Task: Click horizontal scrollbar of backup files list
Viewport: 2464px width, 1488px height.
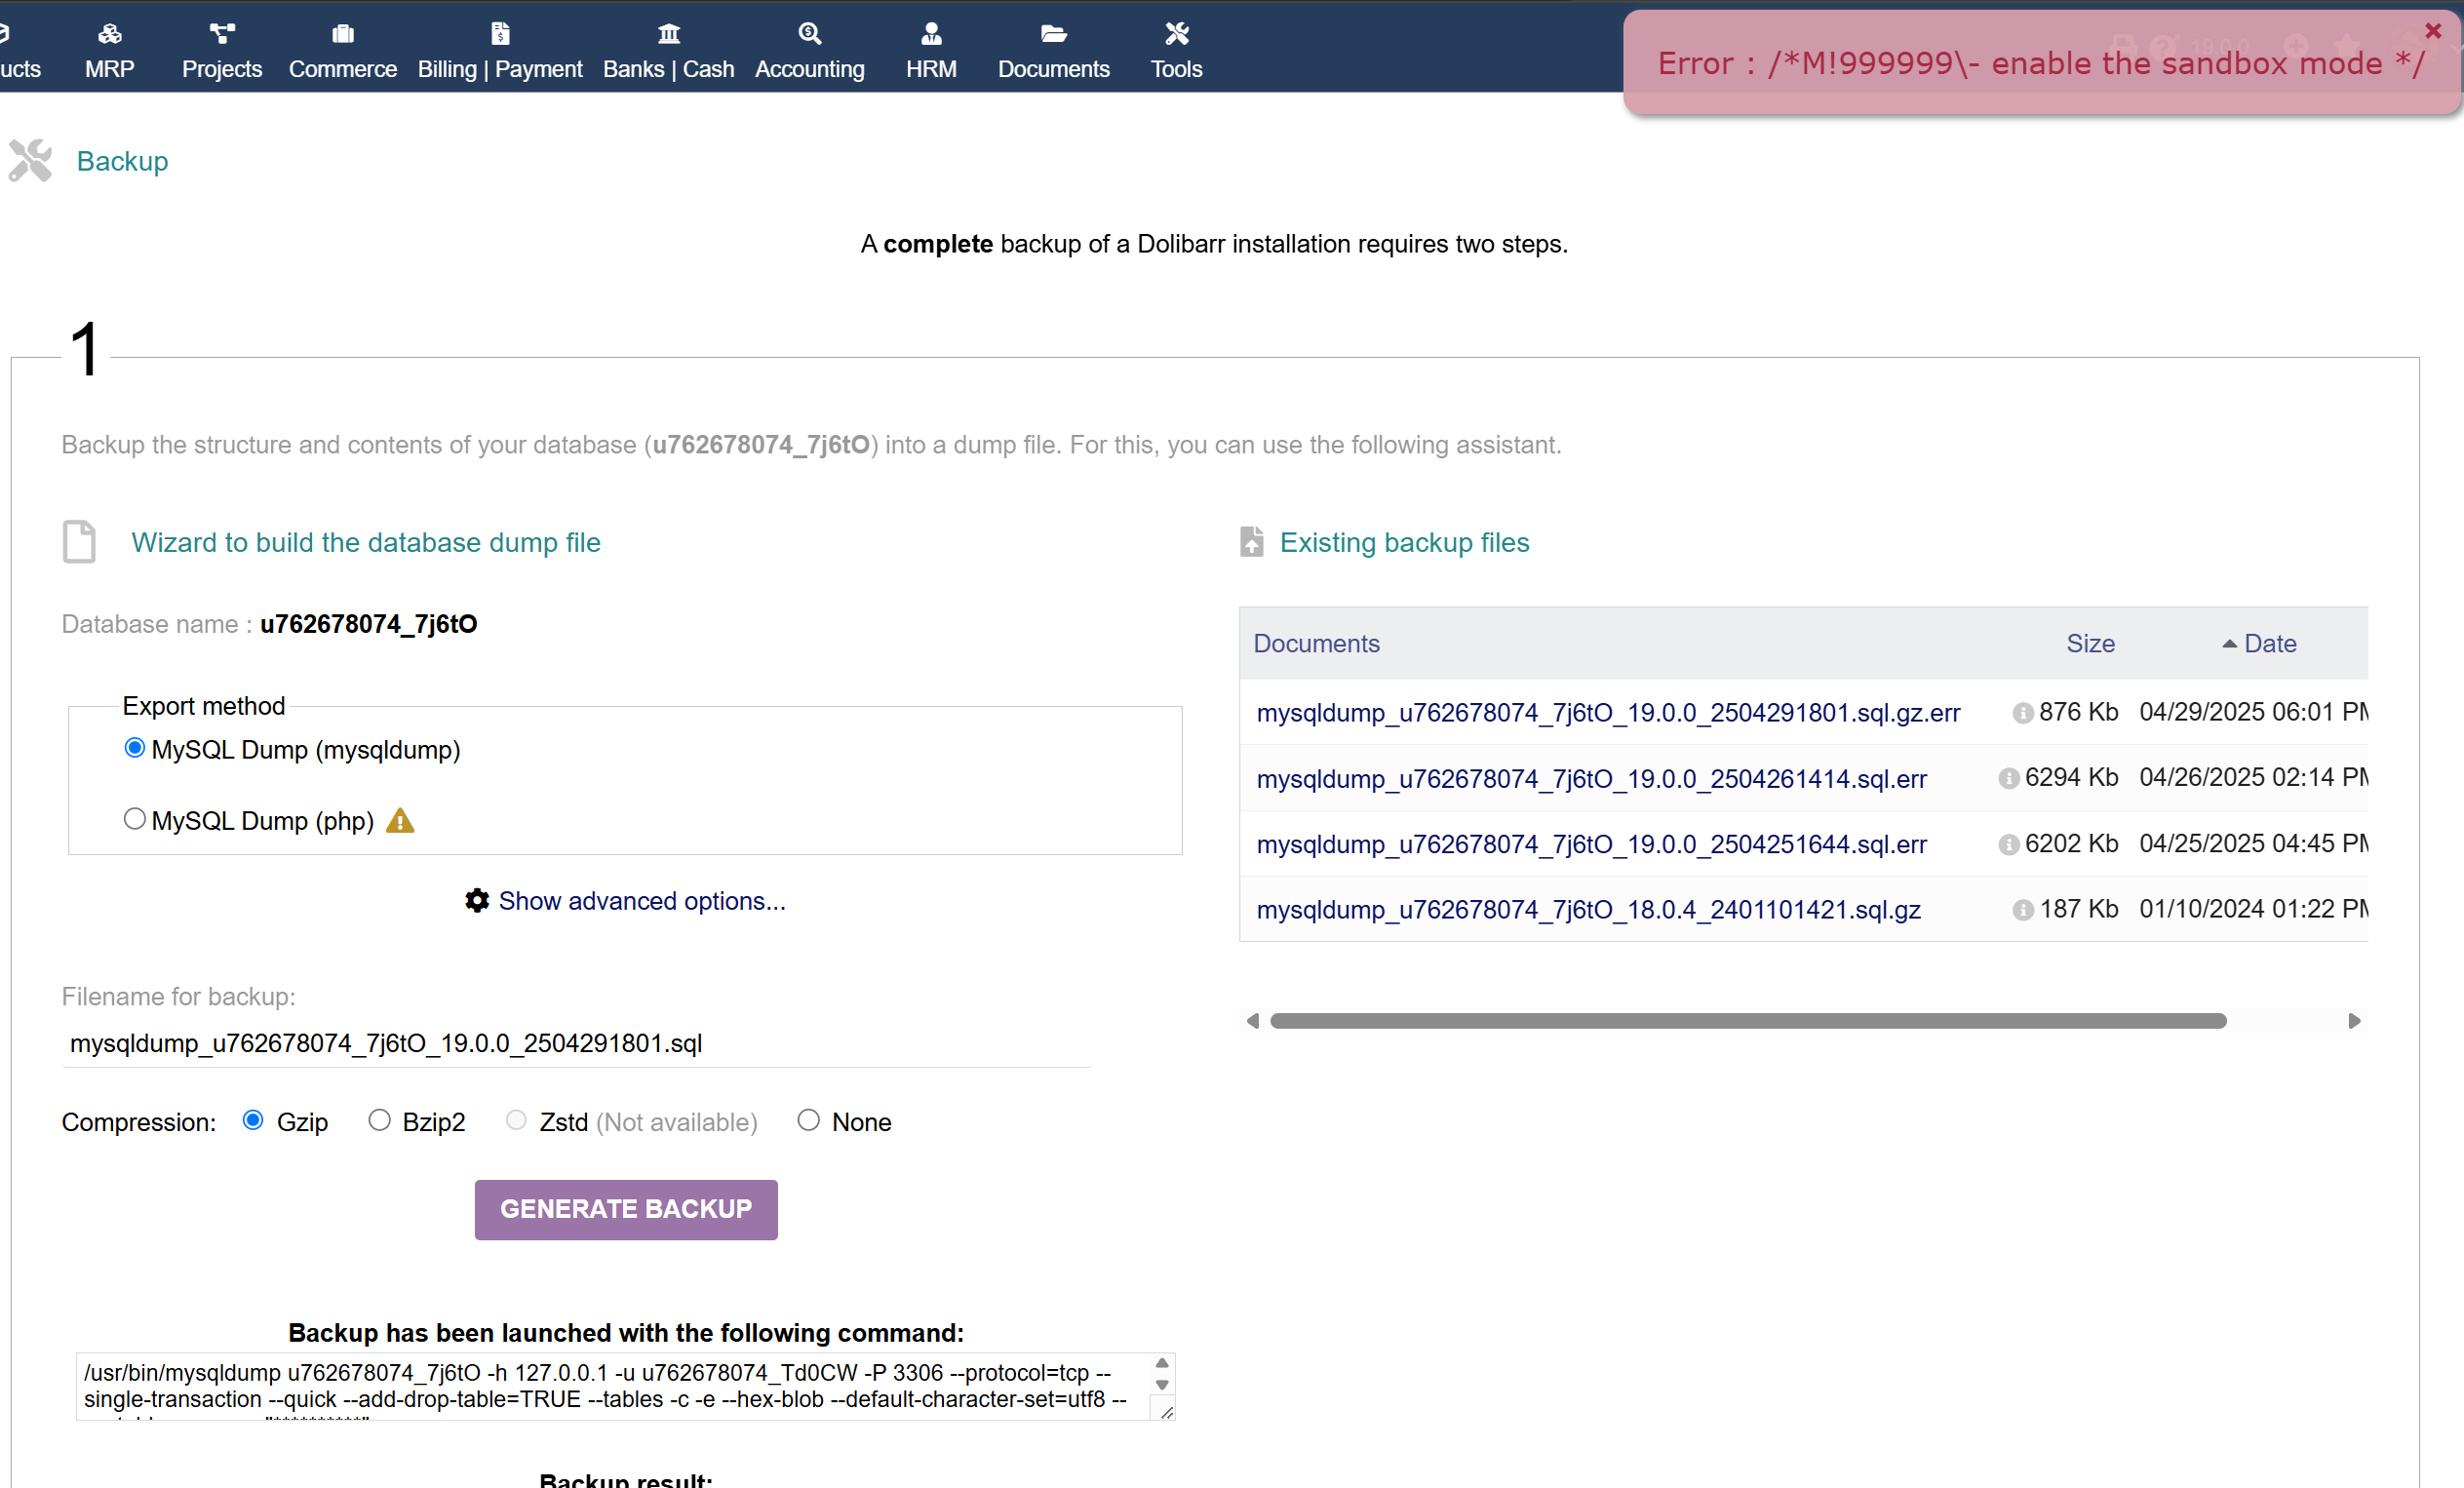Action: (1748, 1021)
